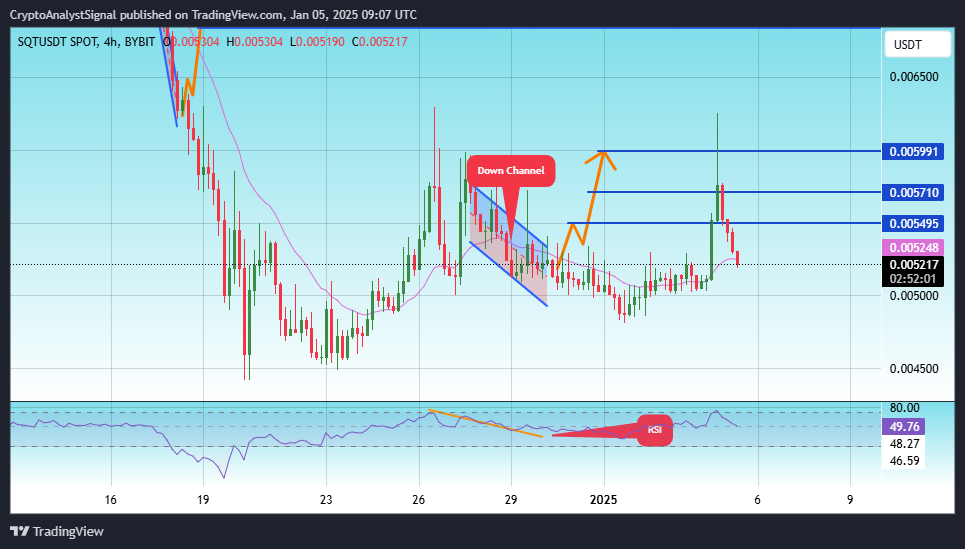Viewport: 965px width, 549px height.
Task: Click the close value C0.005217
Action: coord(379,42)
